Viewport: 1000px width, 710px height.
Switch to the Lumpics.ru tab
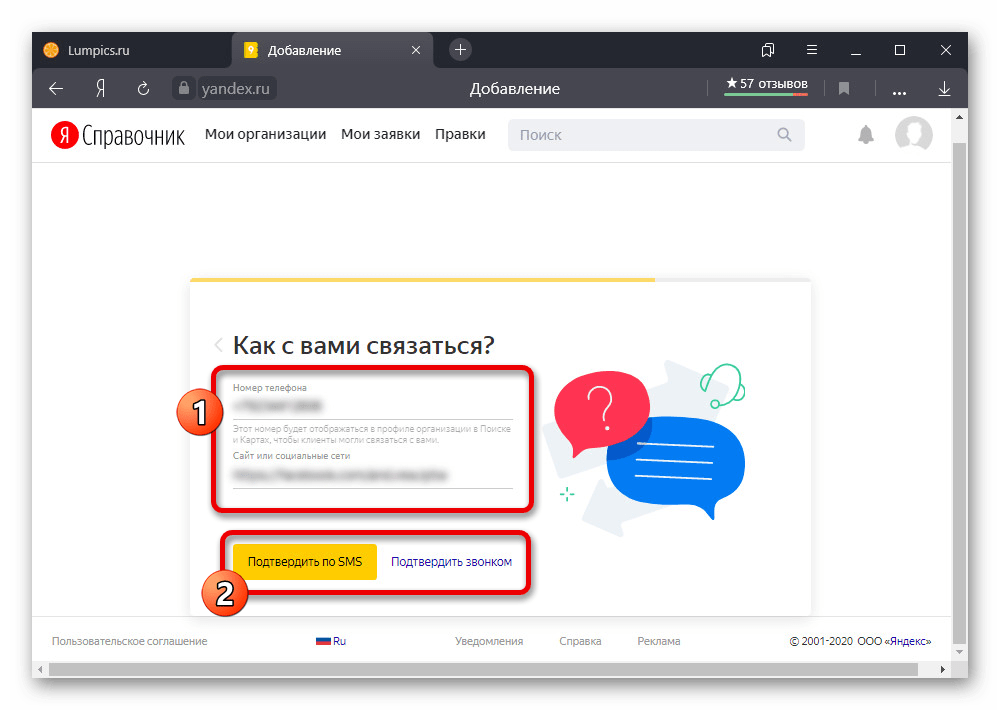98,50
